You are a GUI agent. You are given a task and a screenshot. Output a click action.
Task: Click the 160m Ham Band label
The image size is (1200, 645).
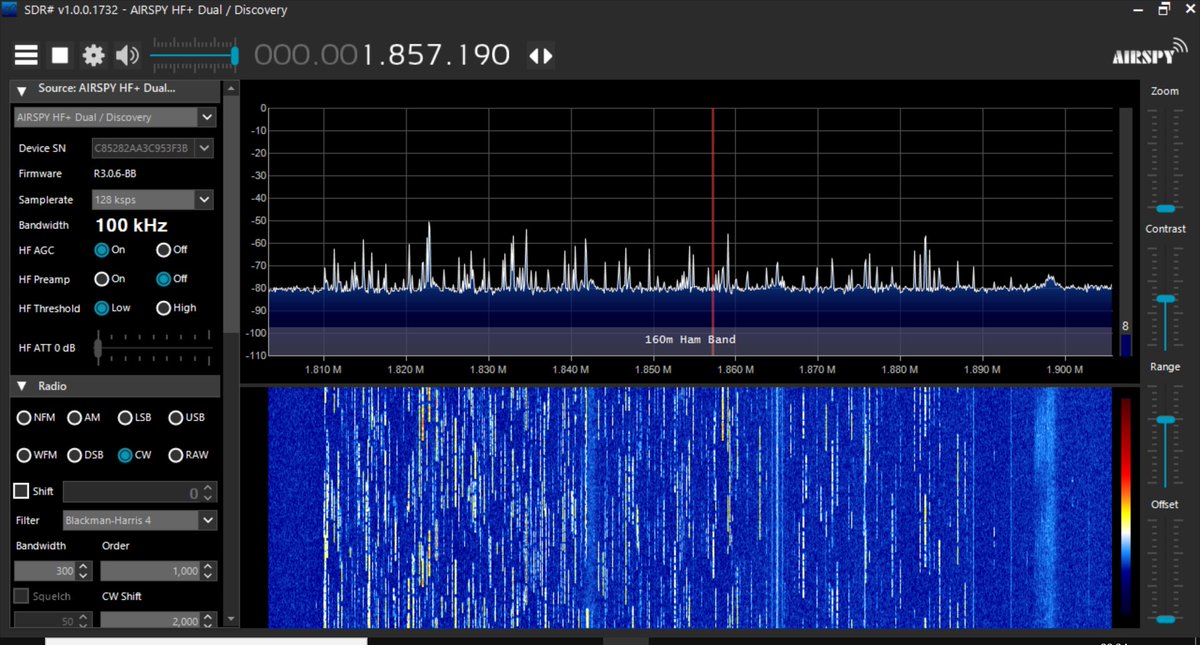point(690,340)
